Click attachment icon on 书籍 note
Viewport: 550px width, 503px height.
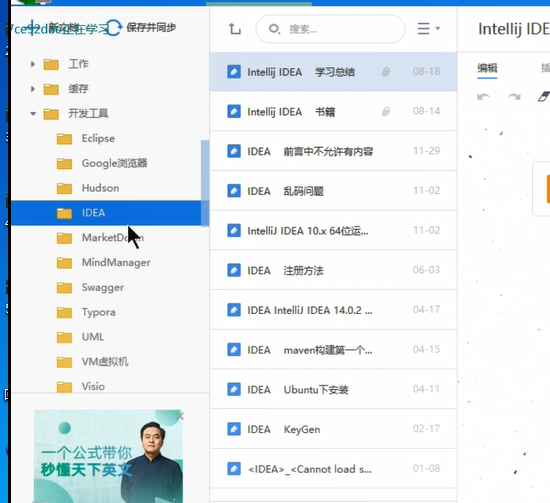coord(386,112)
